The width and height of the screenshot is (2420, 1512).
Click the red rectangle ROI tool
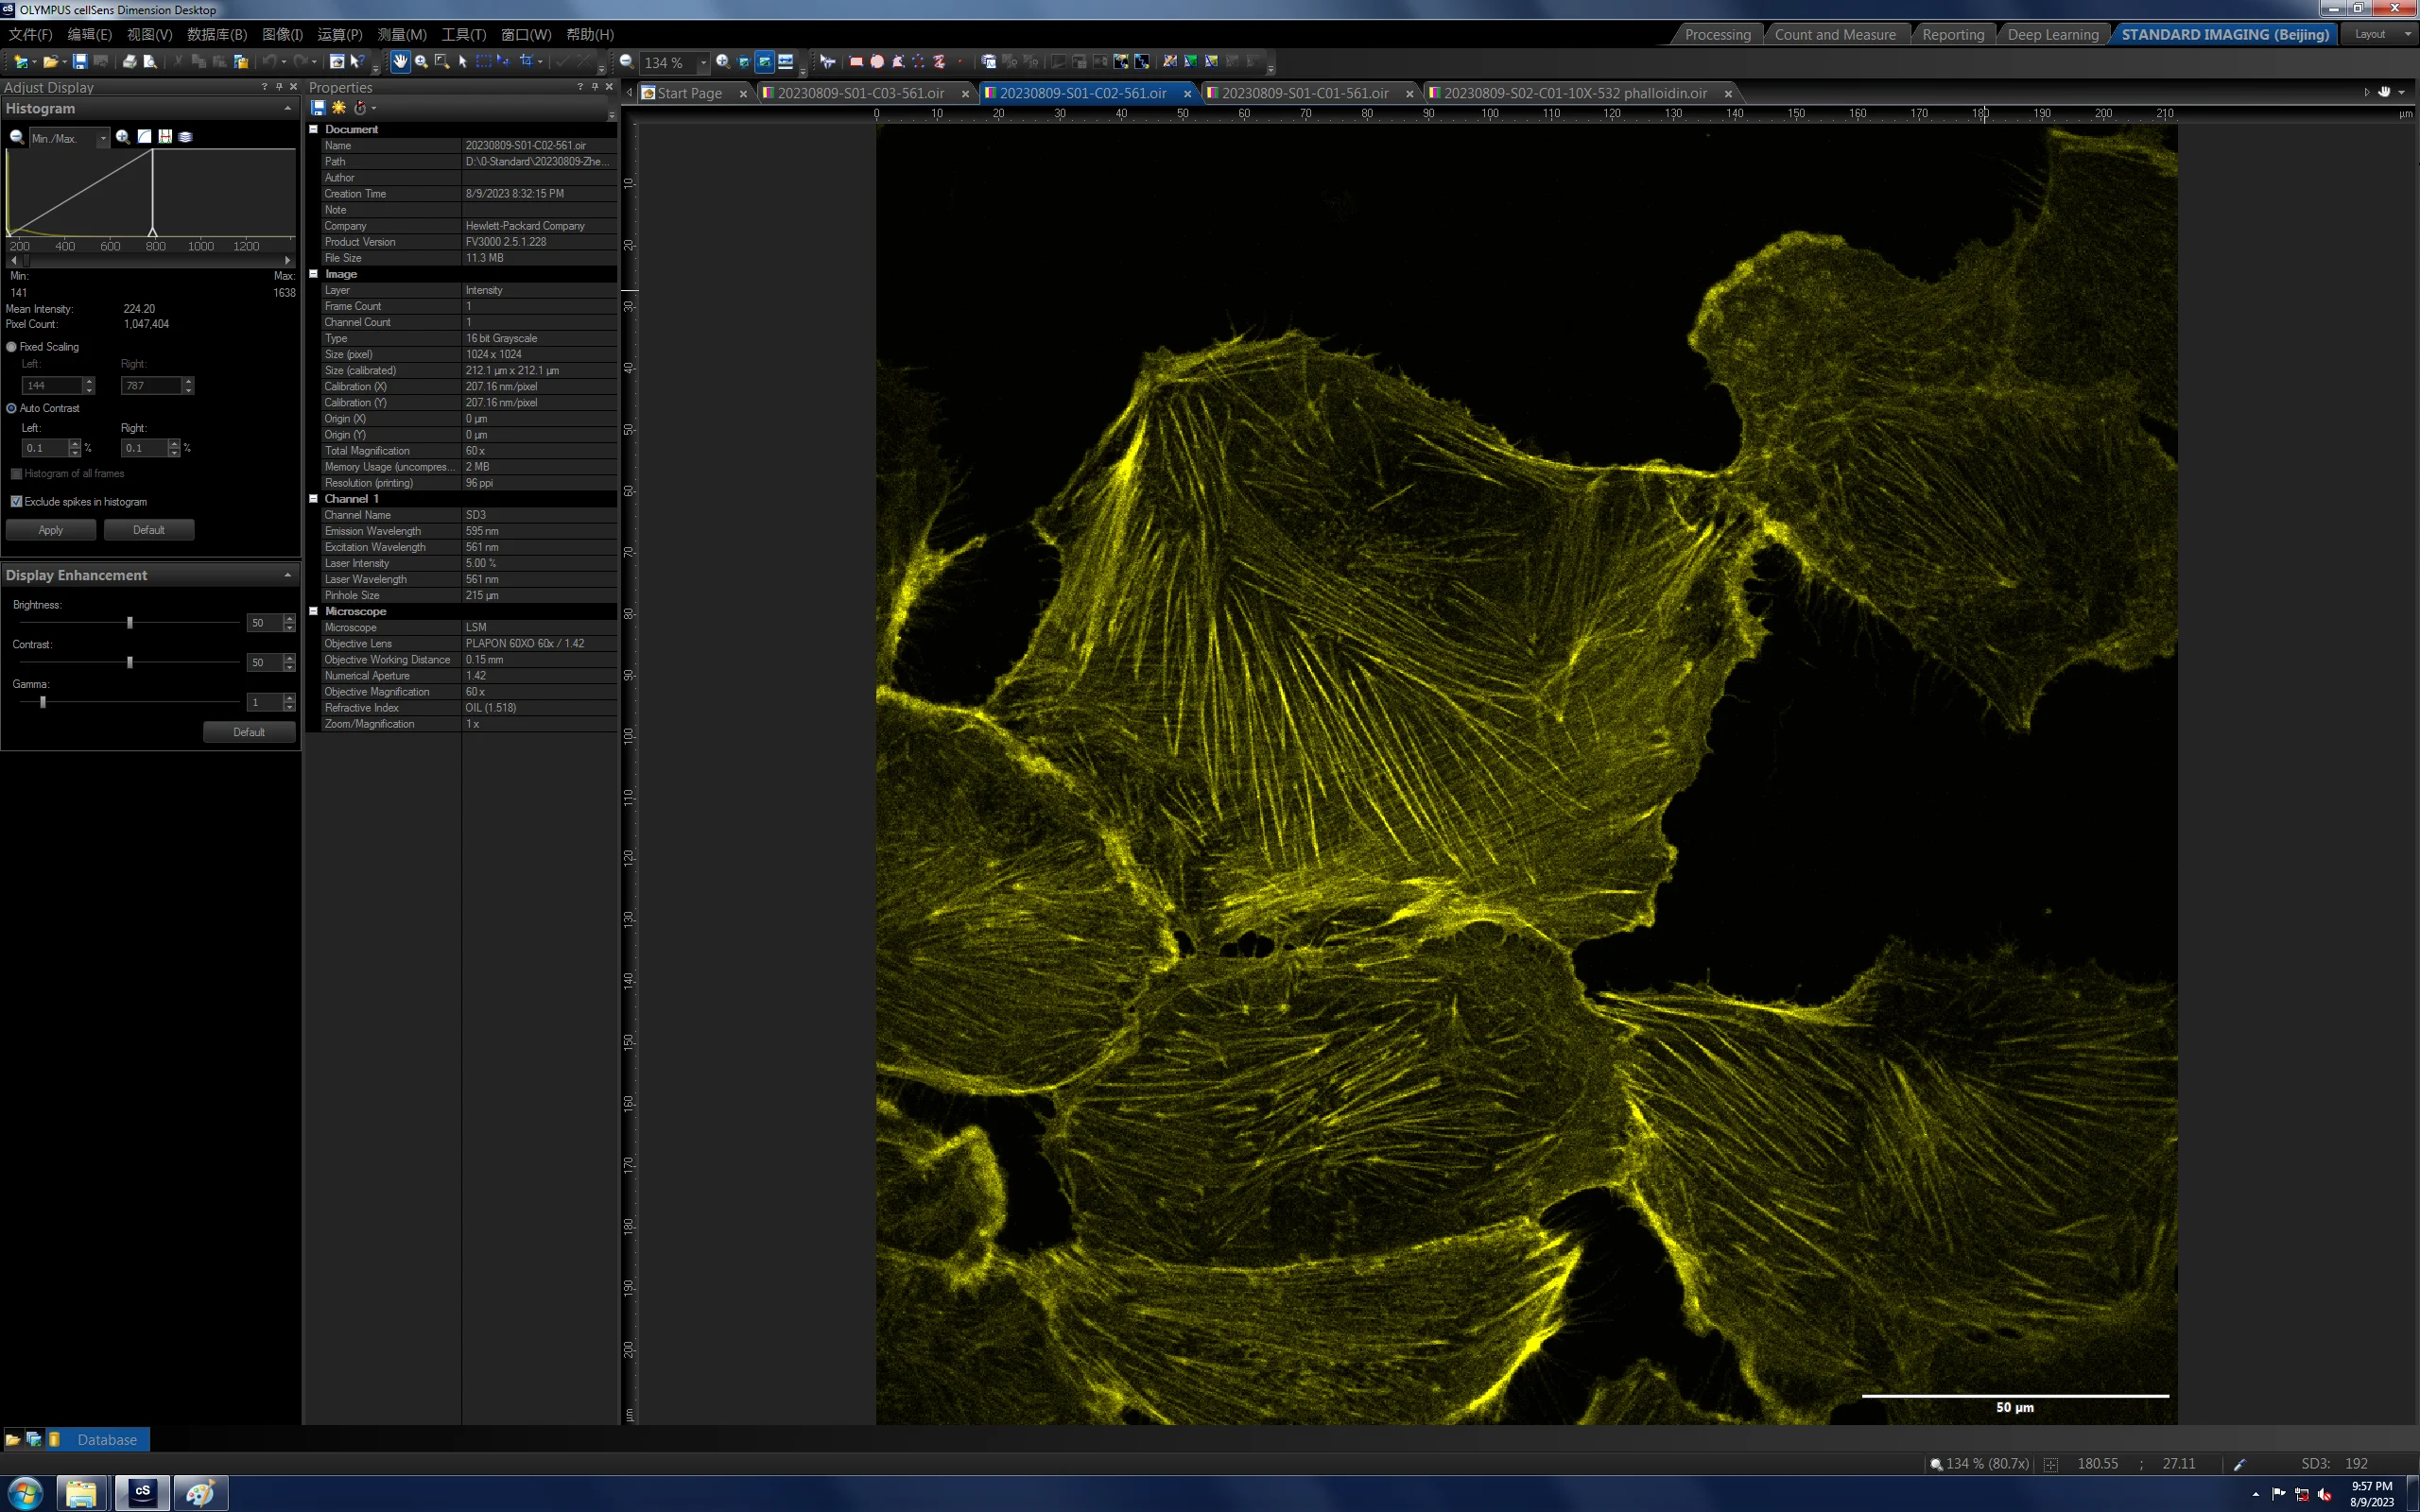(856, 62)
